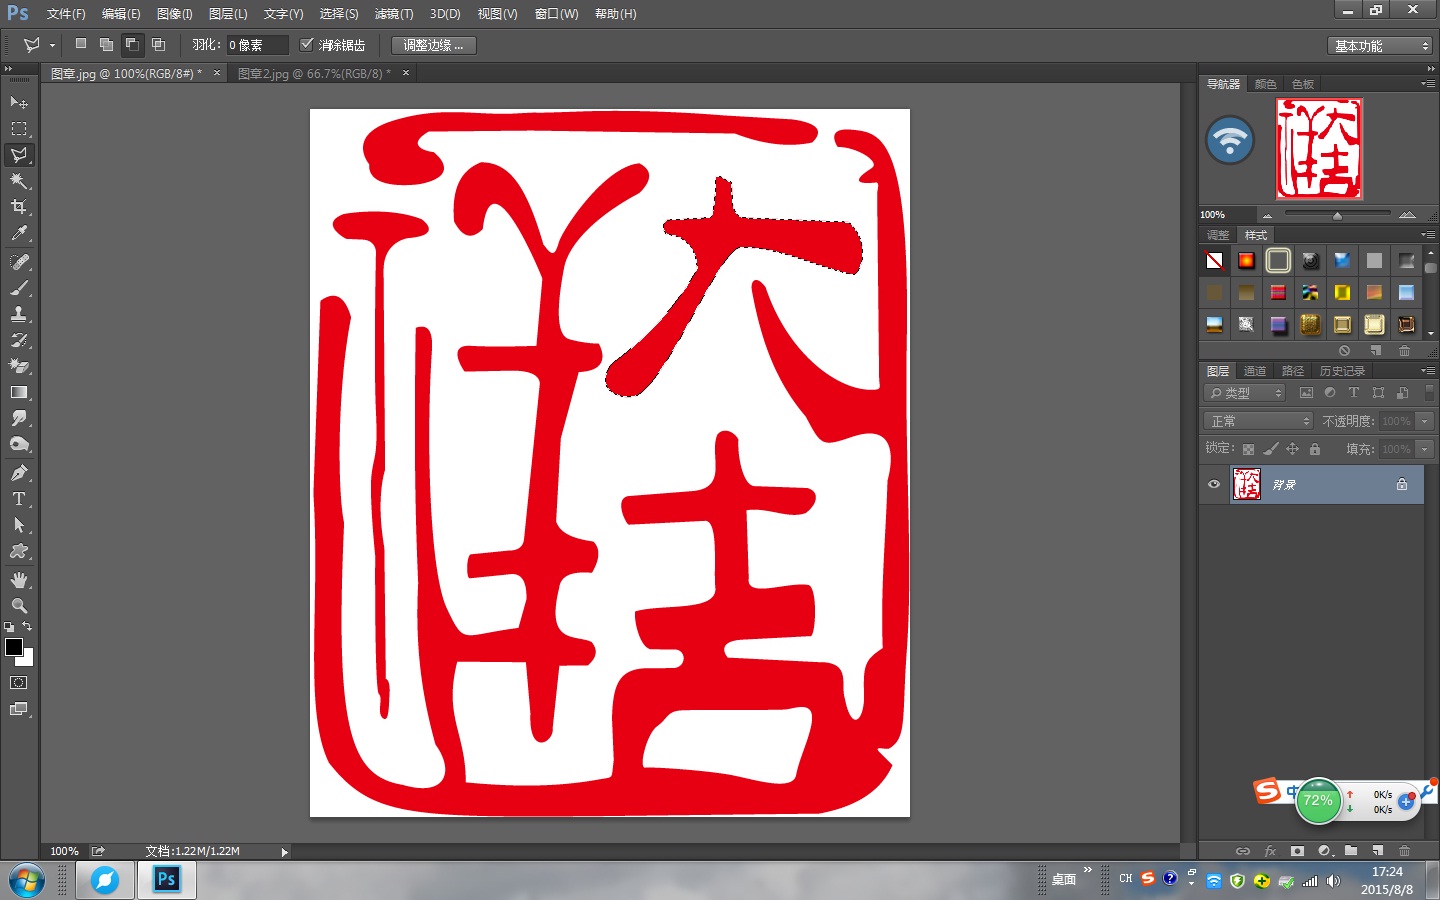
Task: Choose Subtract from Selection mode
Action: coord(132,44)
